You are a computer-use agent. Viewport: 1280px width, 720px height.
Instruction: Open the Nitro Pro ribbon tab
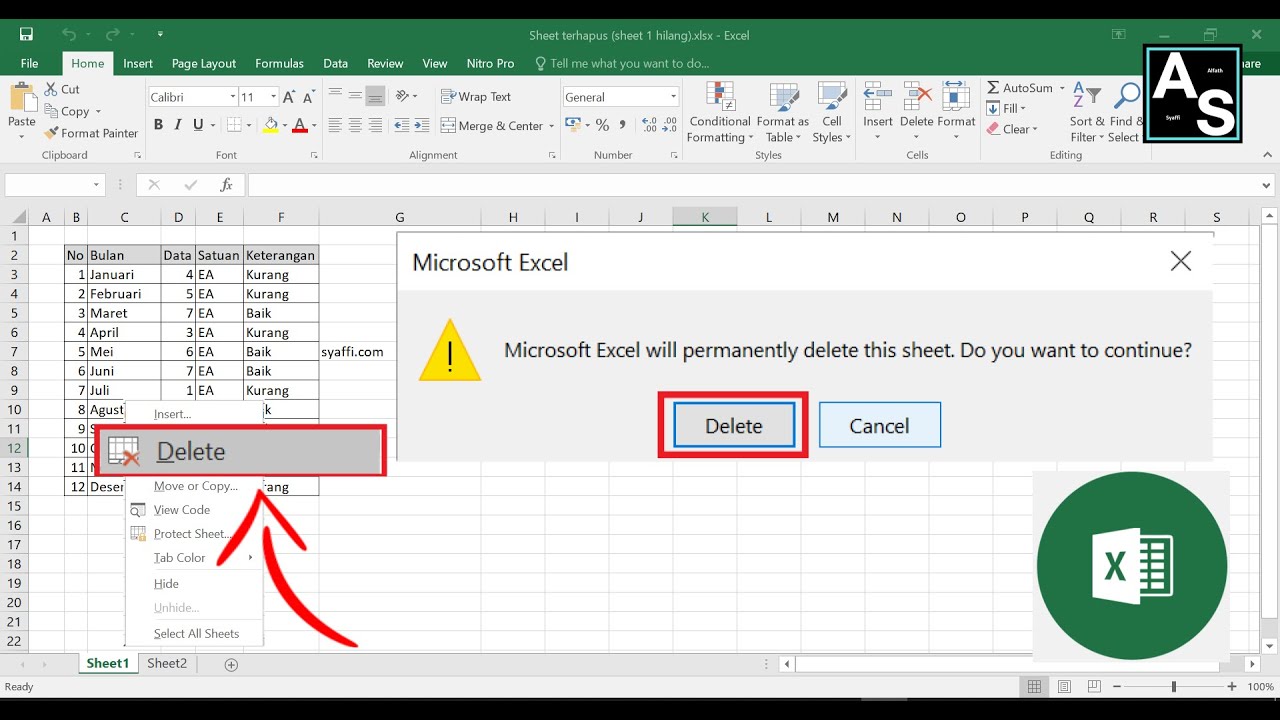[490, 63]
